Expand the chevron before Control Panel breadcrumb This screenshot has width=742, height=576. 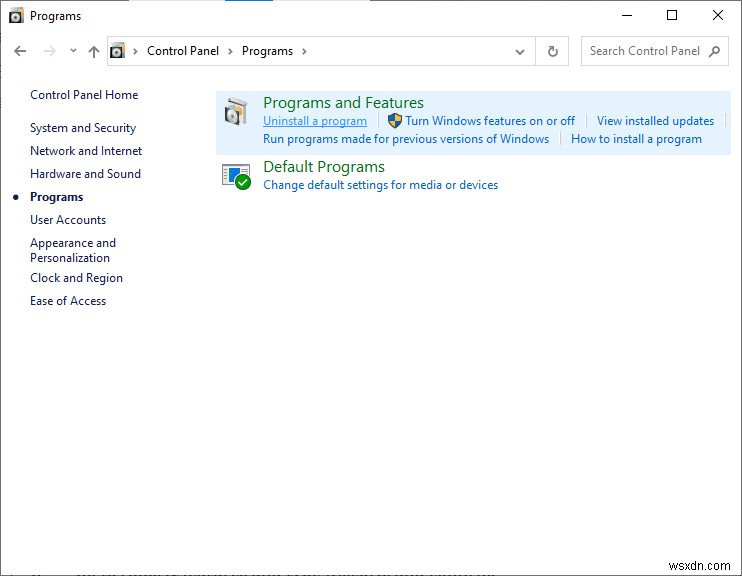(x=135, y=51)
